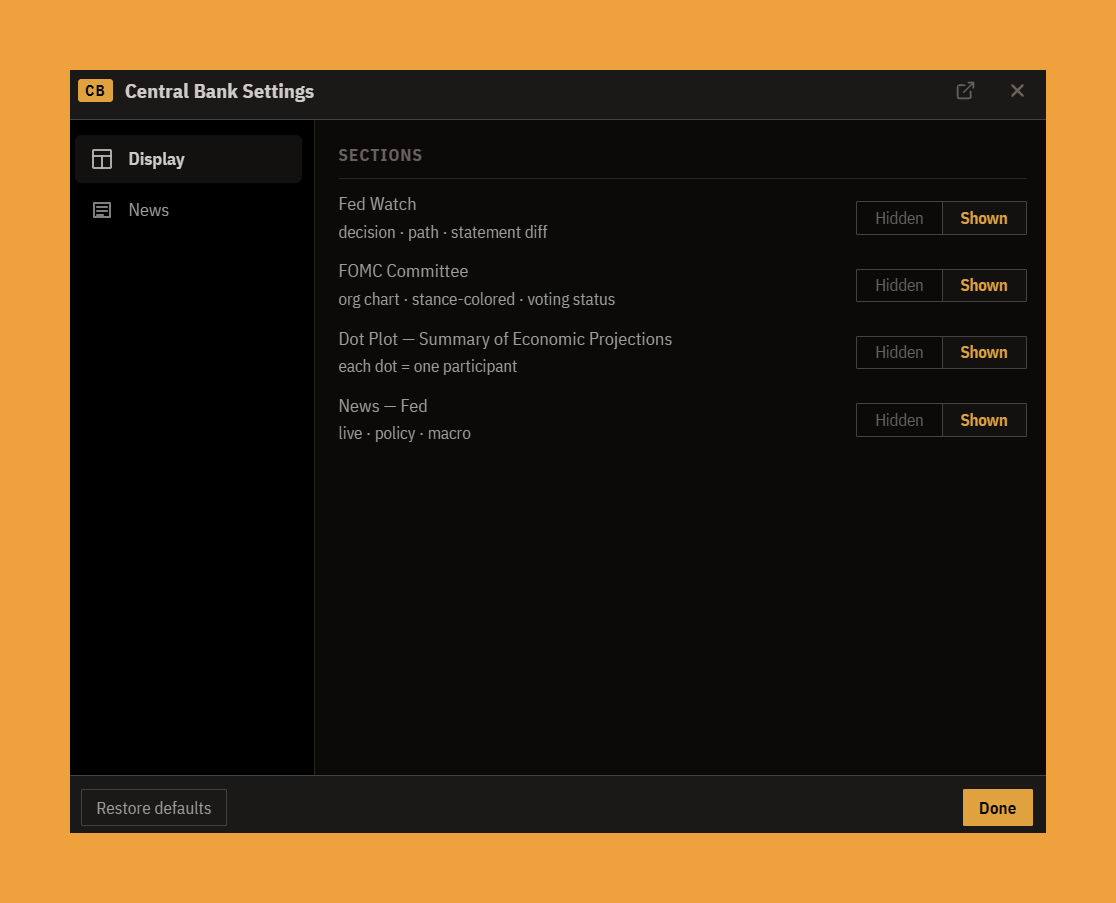
Task: Set News — Fed section to Hidden
Action: coord(899,420)
